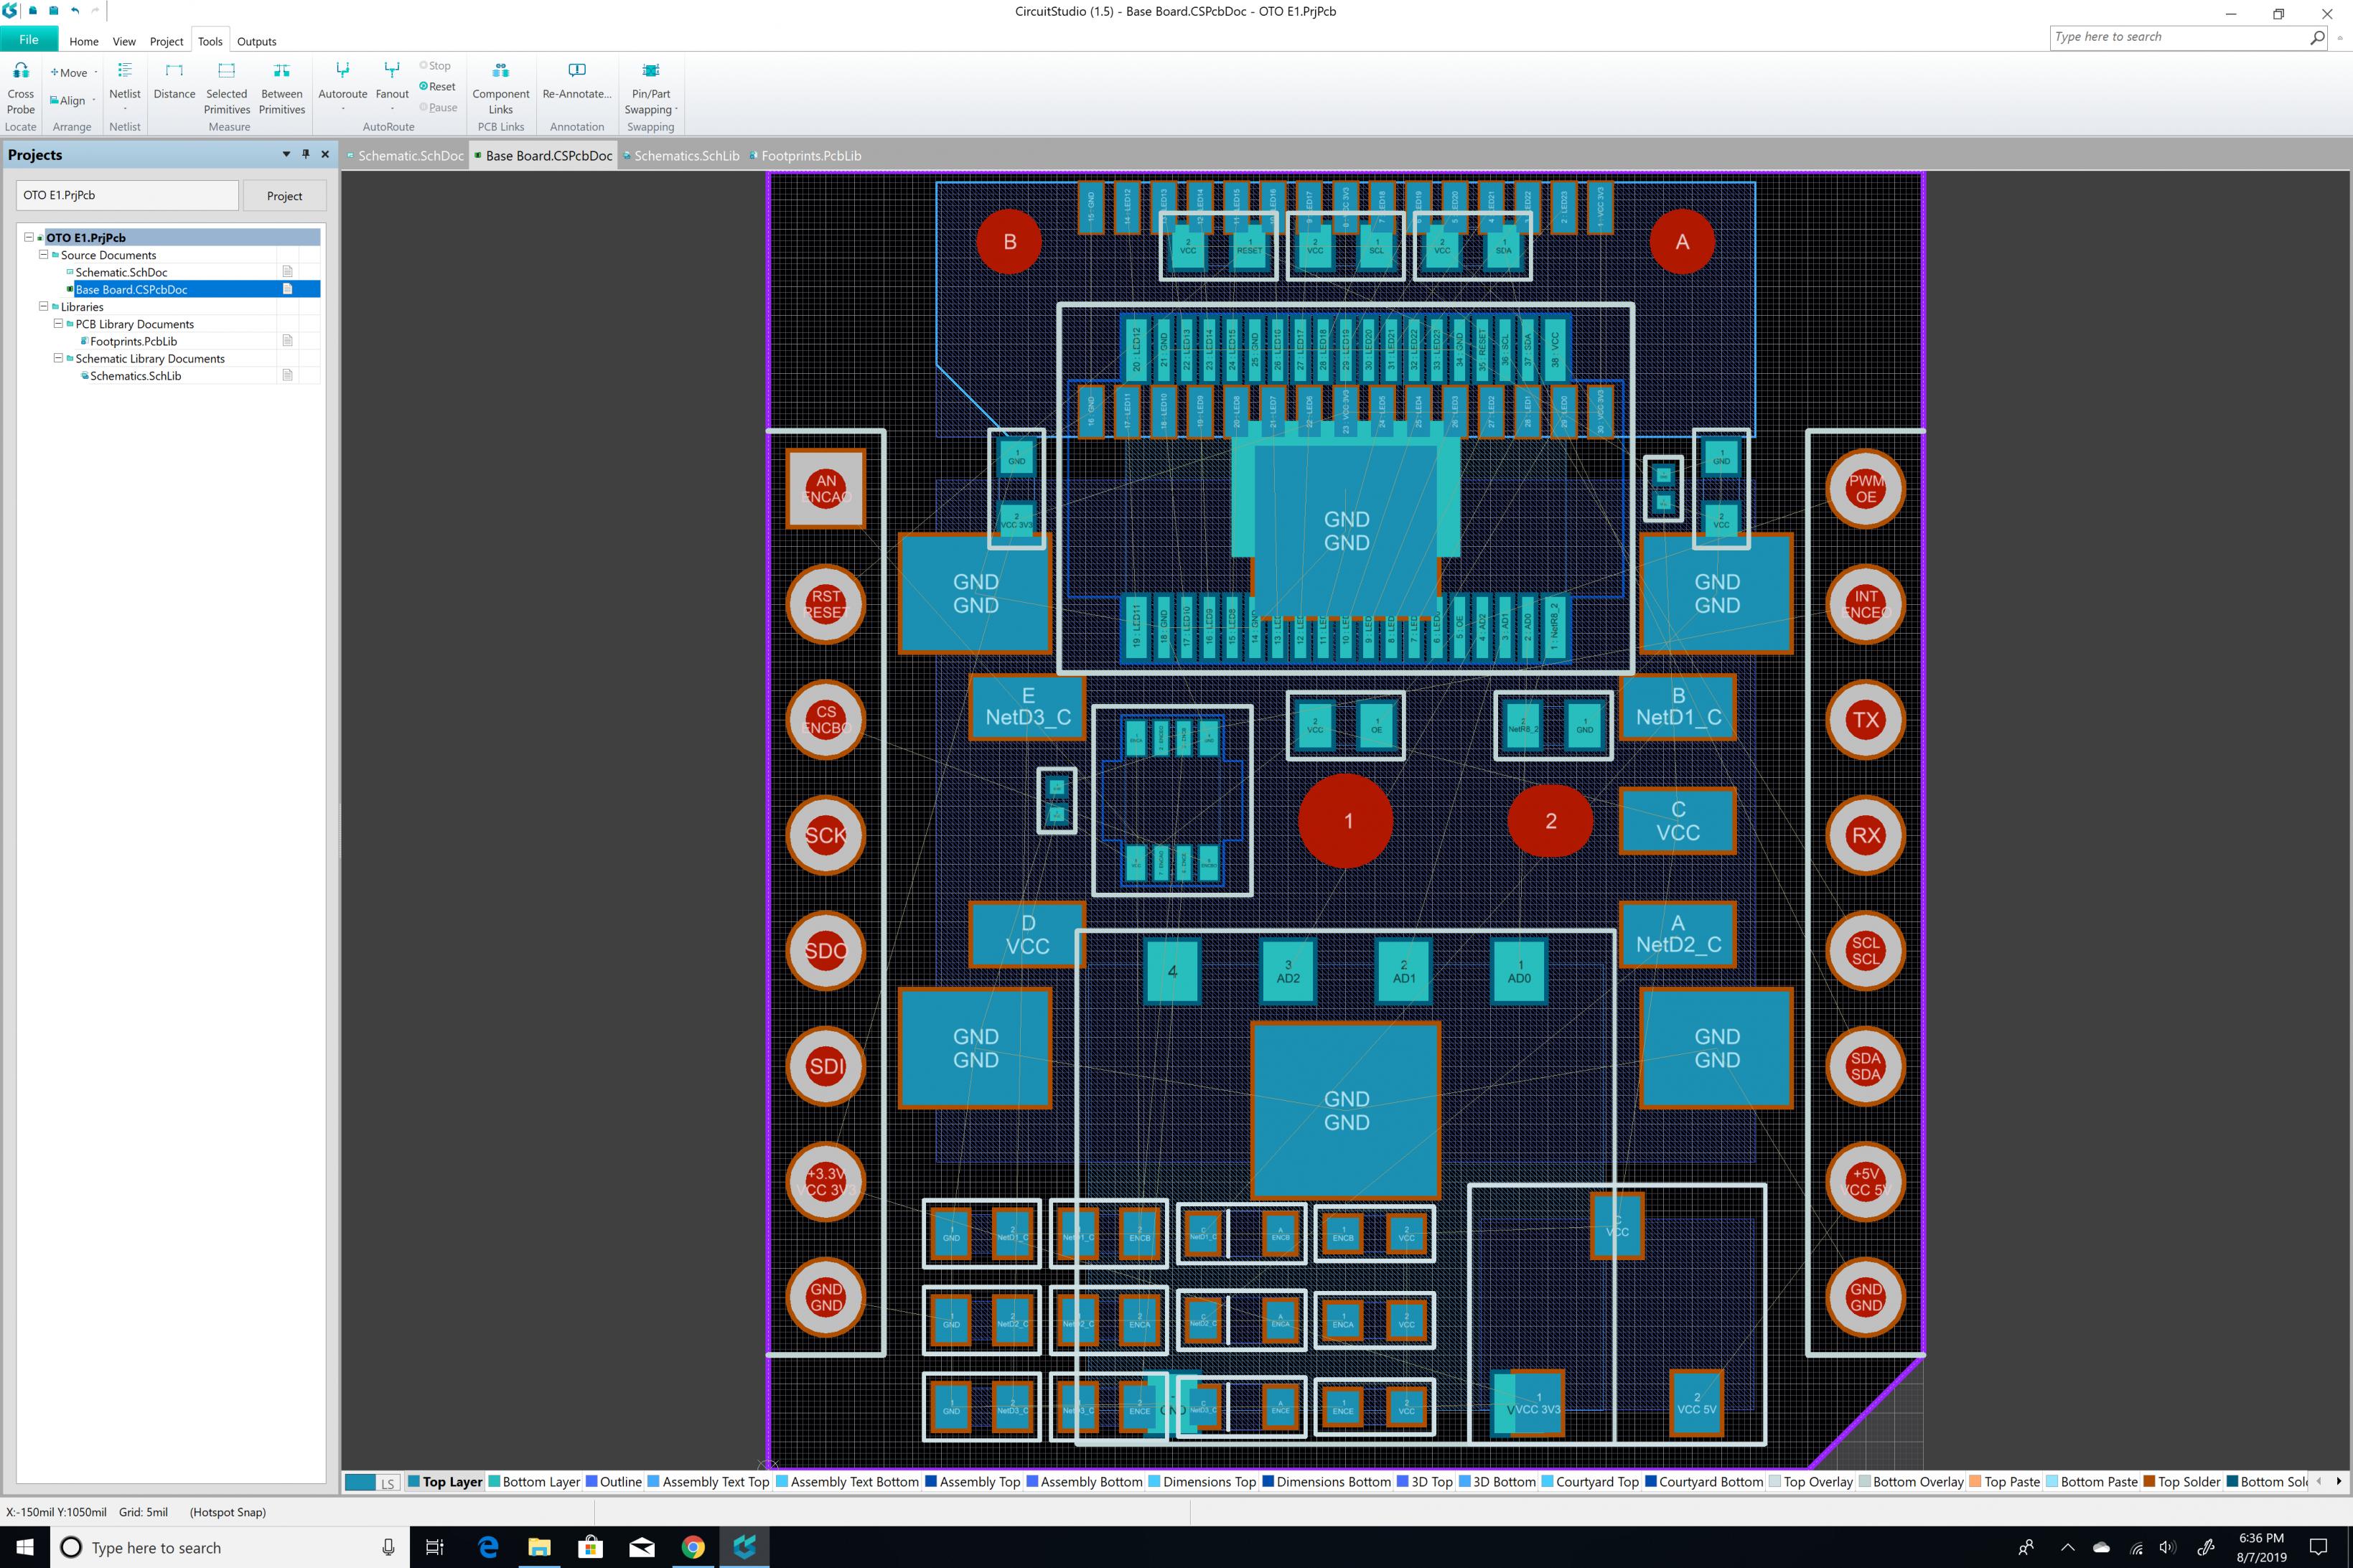Screen dimensions: 2353x1568
Task: Click the Project button
Action: pyautogui.click(x=284, y=196)
